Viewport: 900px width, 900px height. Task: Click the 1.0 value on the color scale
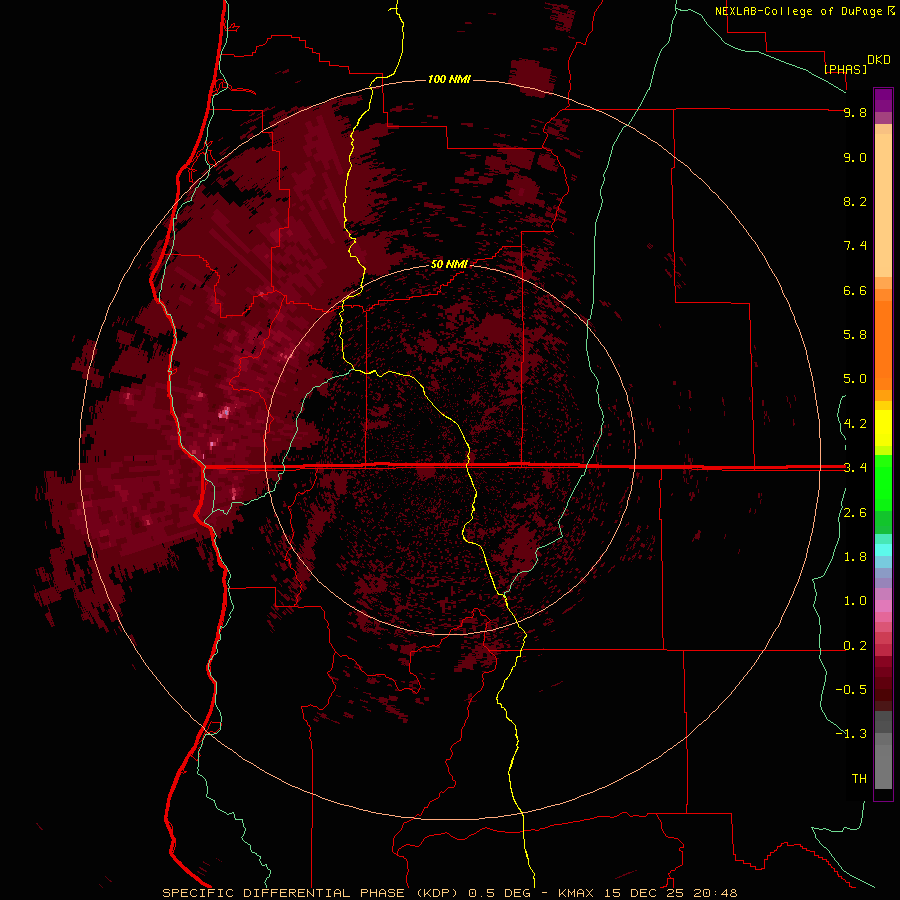coord(855,601)
